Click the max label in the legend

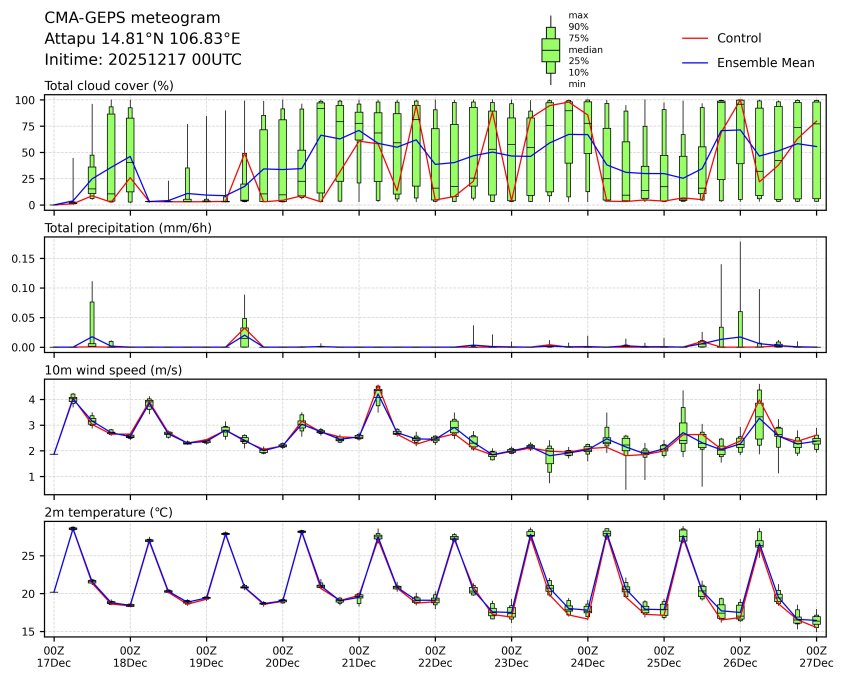tap(577, 15)
